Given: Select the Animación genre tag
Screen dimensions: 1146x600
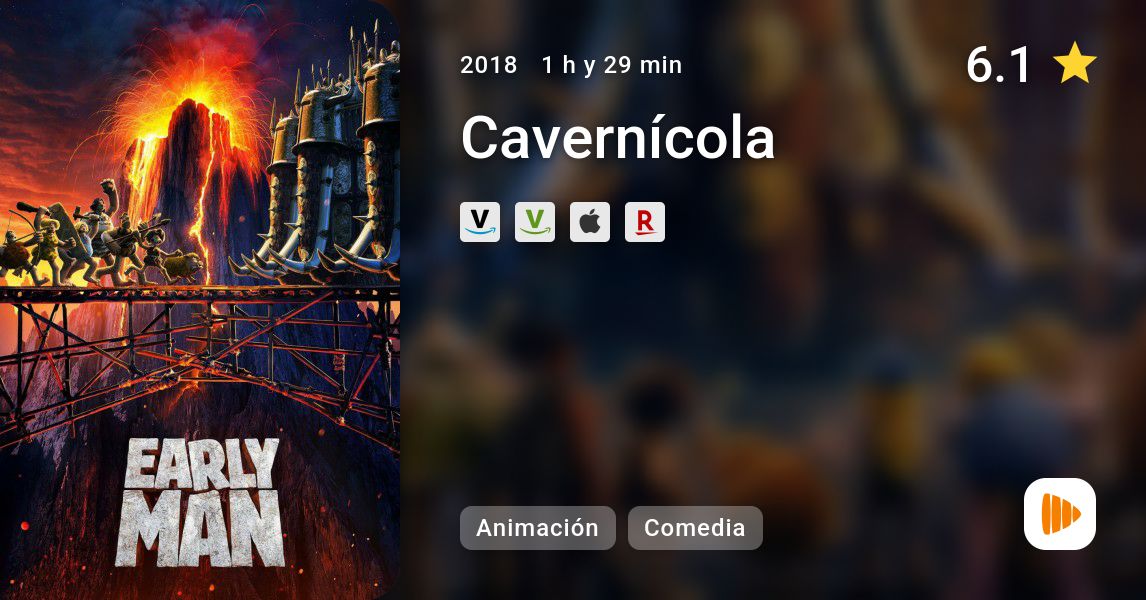Looking at the screenshot, I should [x=538, y=528].
